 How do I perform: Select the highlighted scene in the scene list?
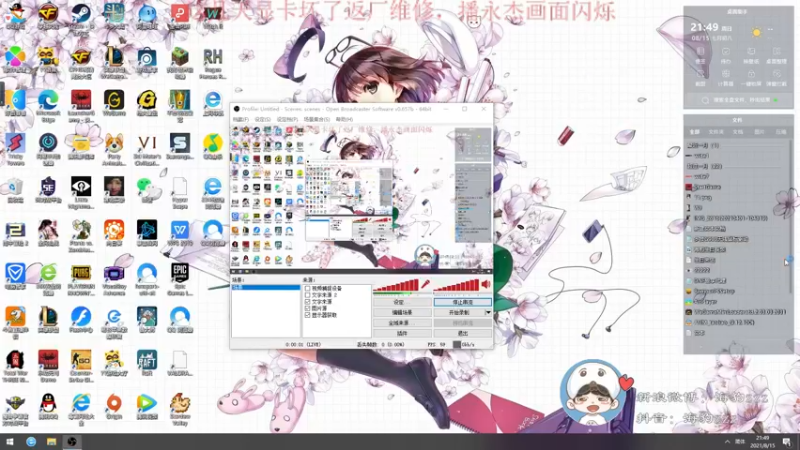pos(266,288)
